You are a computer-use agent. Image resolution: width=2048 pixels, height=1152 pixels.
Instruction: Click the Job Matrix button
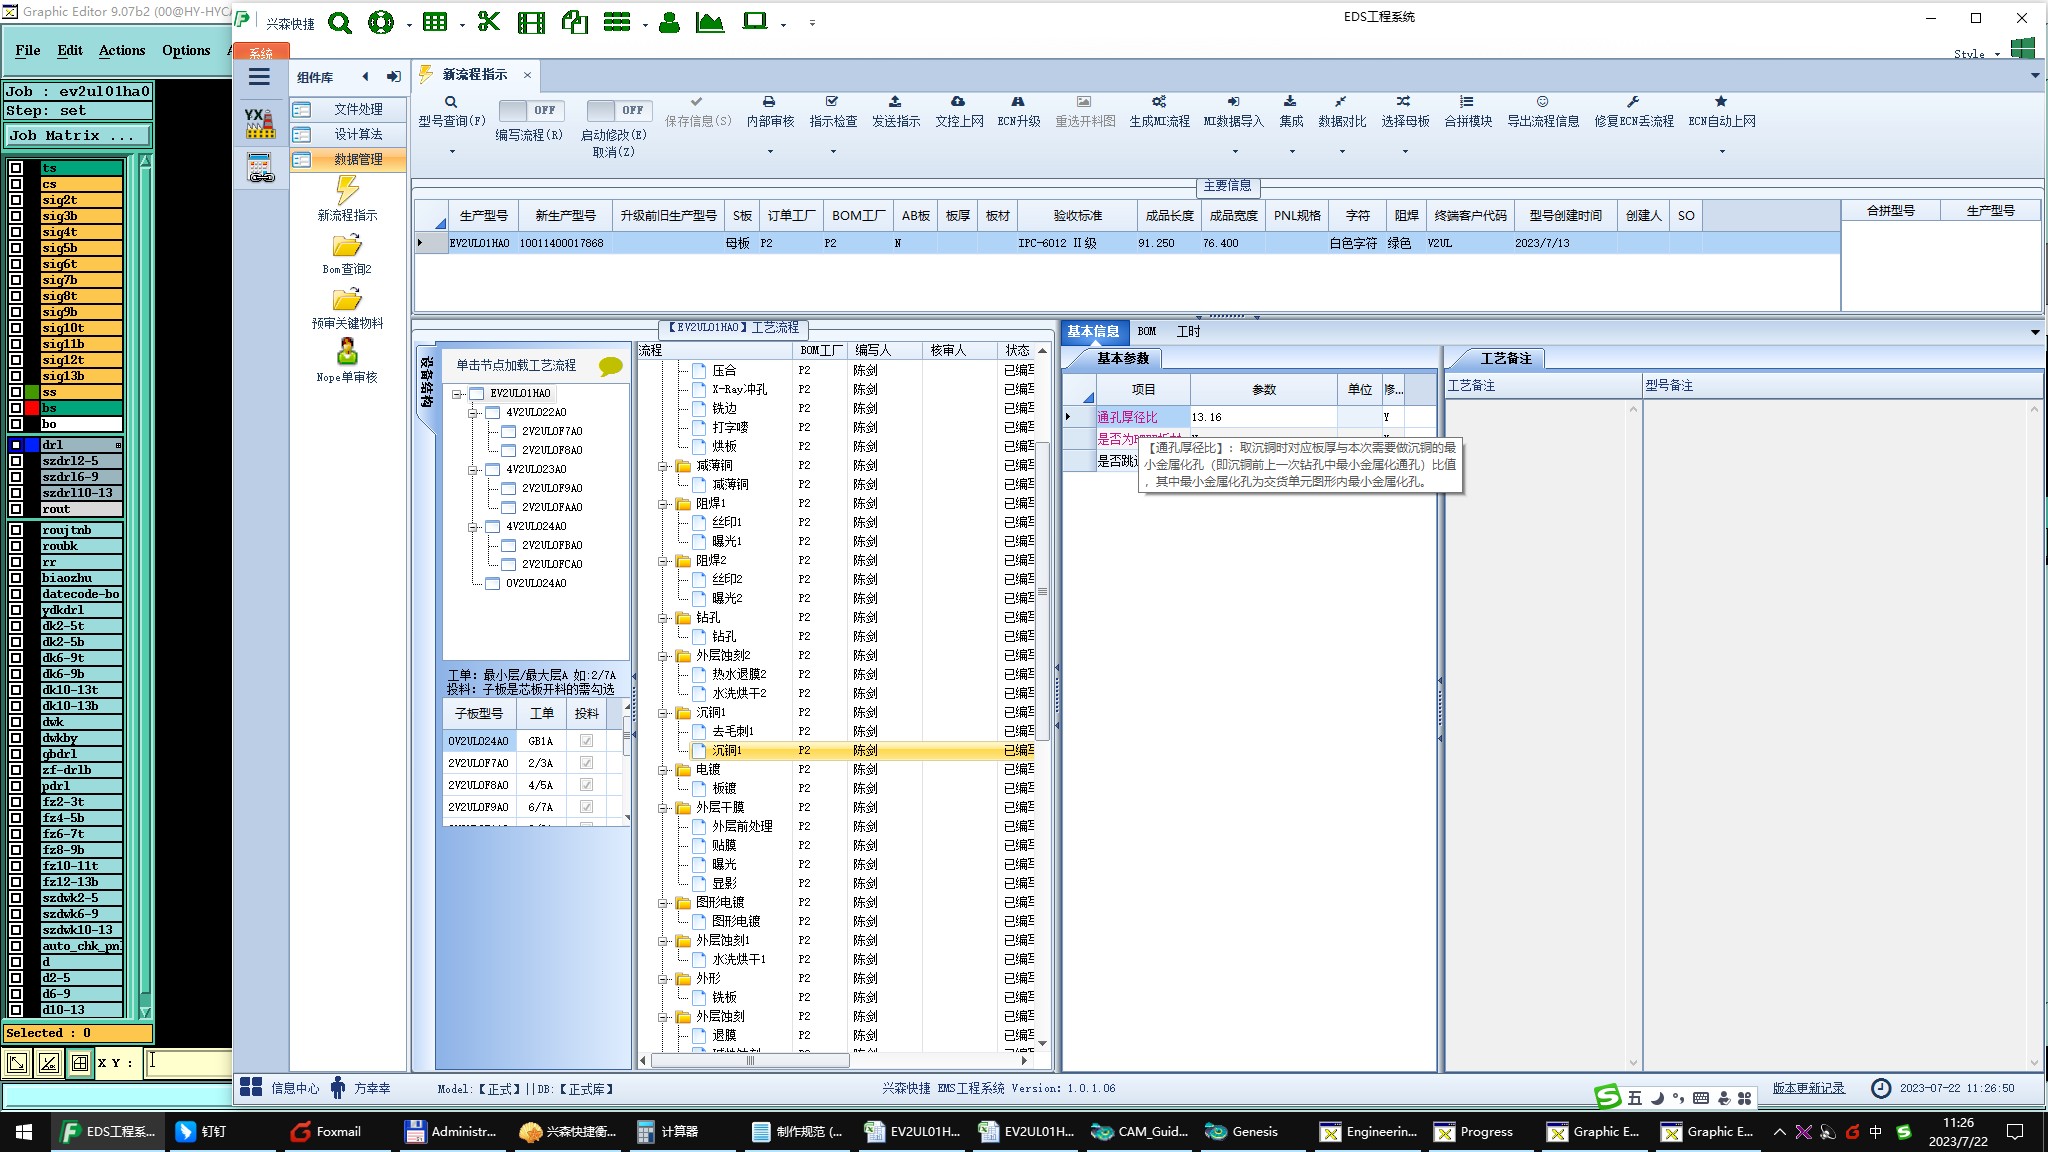[x=78, y=135]
